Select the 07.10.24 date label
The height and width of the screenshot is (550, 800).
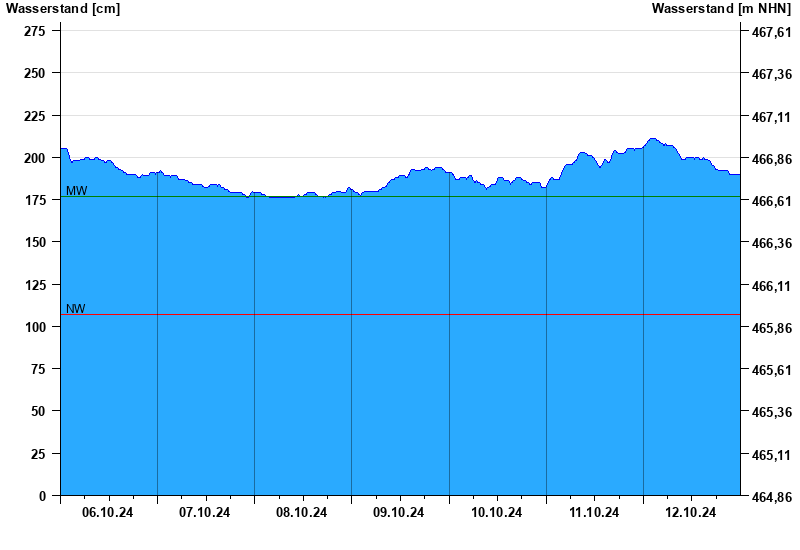pos(205,513)
